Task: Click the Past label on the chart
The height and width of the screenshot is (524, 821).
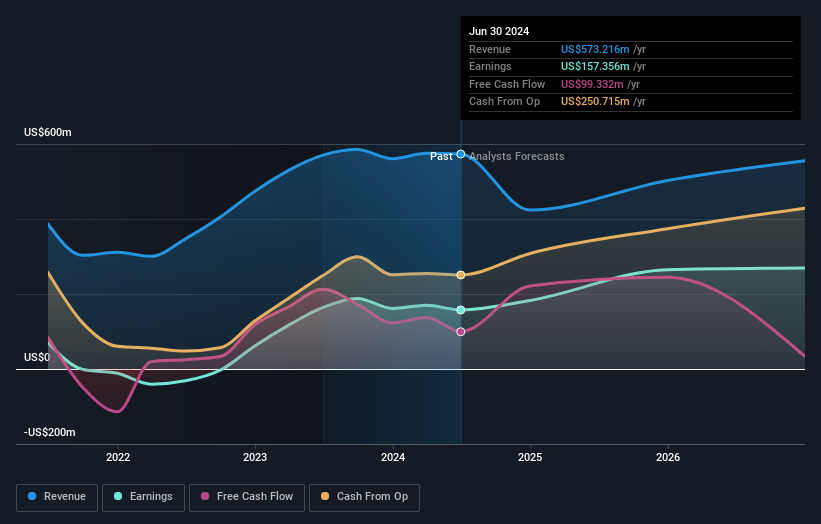Action: (441, 156)
